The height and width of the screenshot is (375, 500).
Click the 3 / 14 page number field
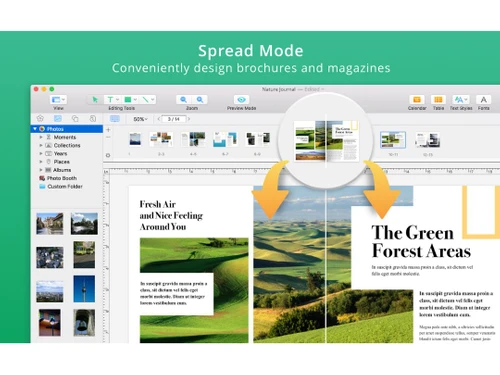click(174, 119)
